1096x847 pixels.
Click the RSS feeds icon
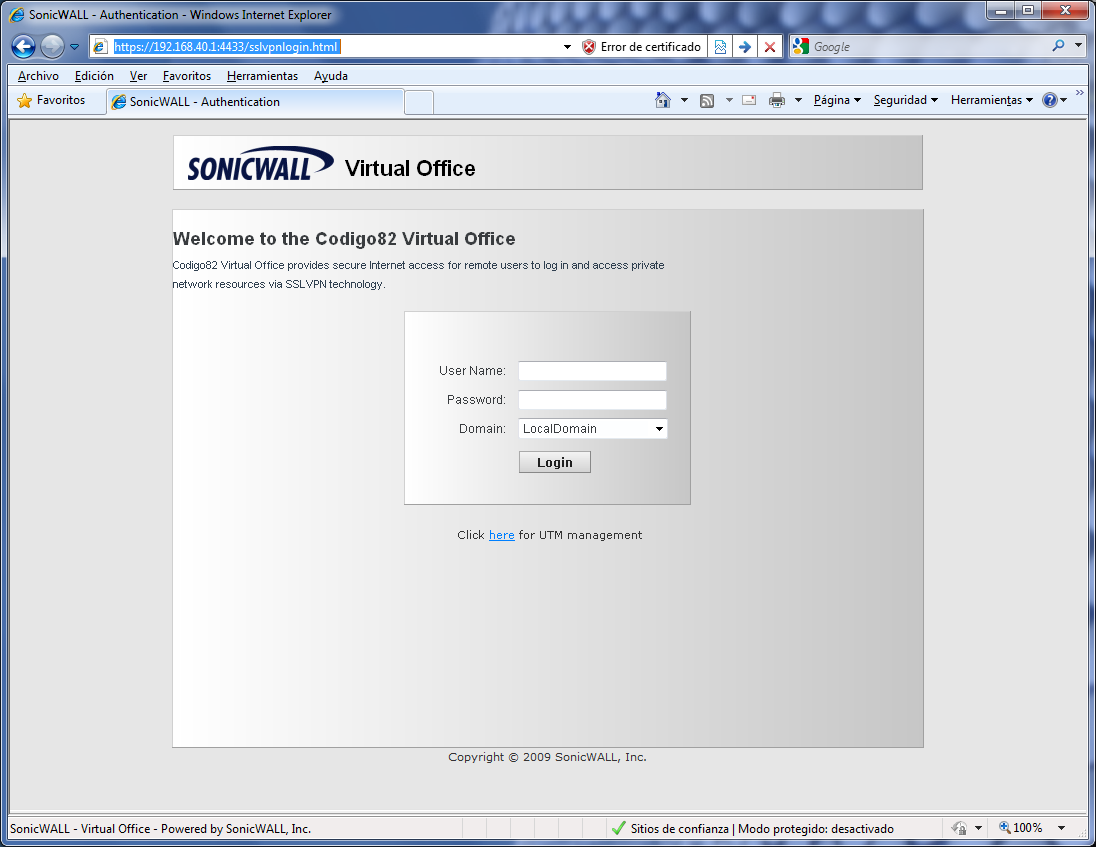[x=707, y=100]
